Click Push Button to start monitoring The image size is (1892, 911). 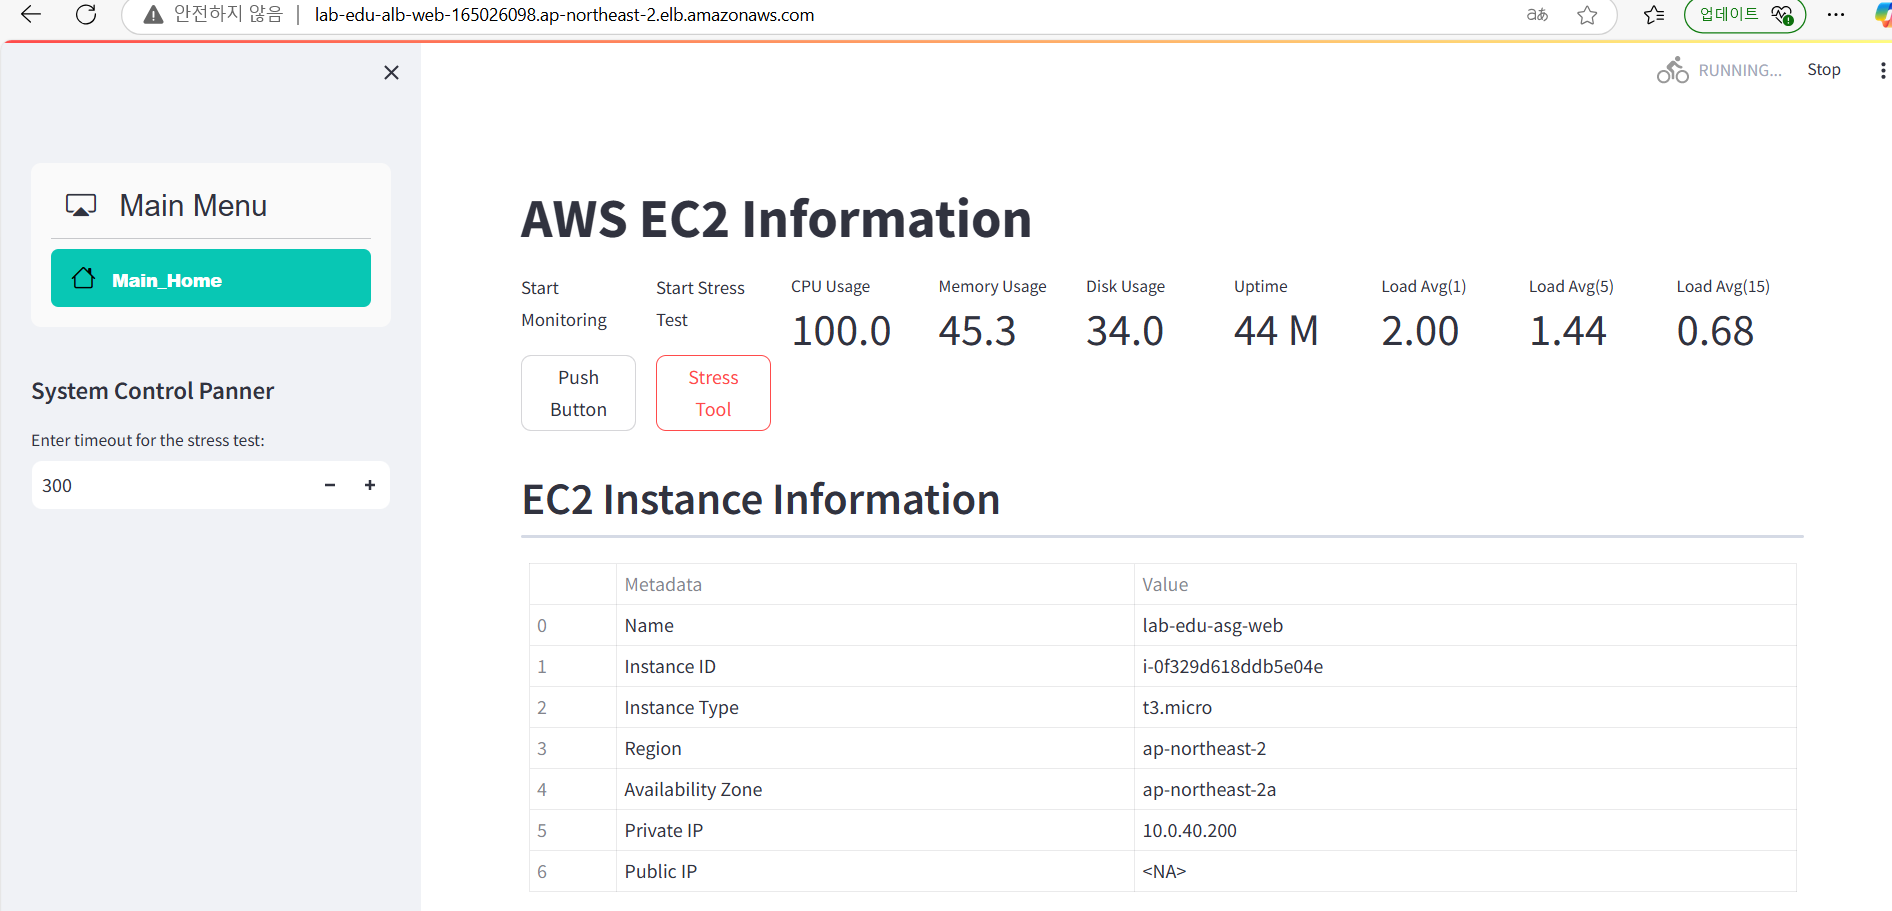(578, 393)
